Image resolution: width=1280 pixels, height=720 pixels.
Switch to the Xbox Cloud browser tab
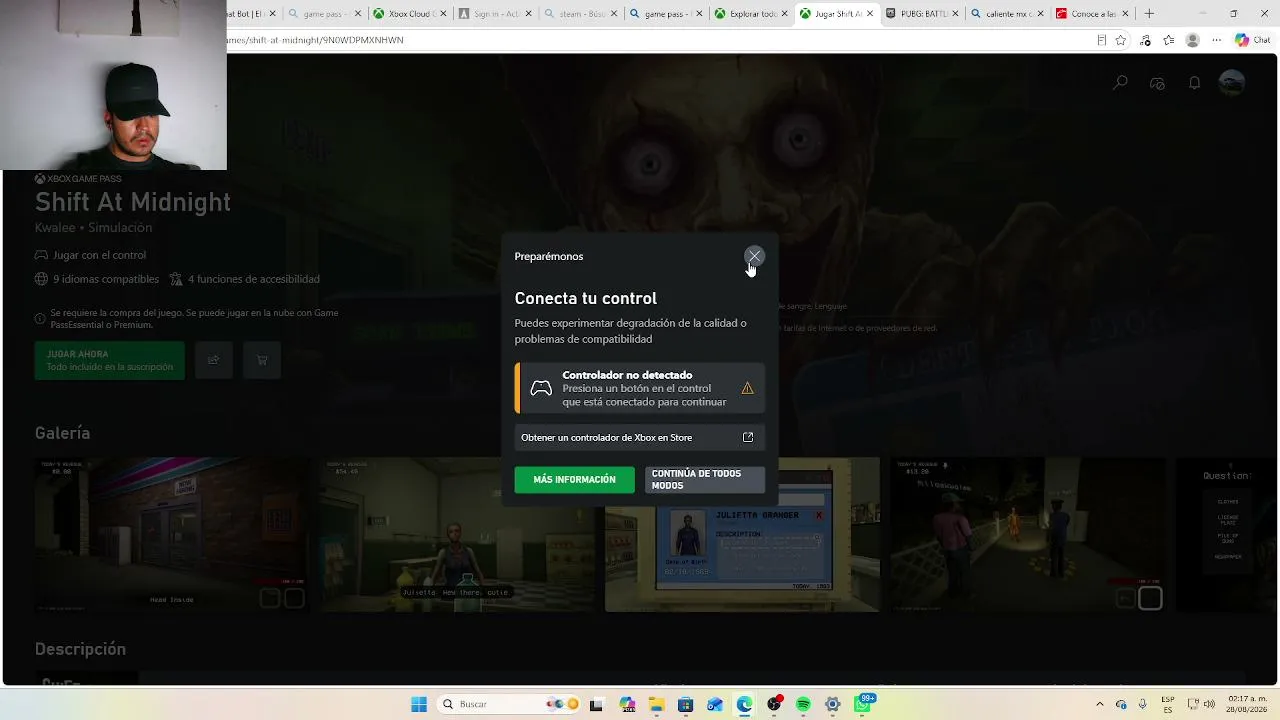pyautogui.click(x=408, y=14)
